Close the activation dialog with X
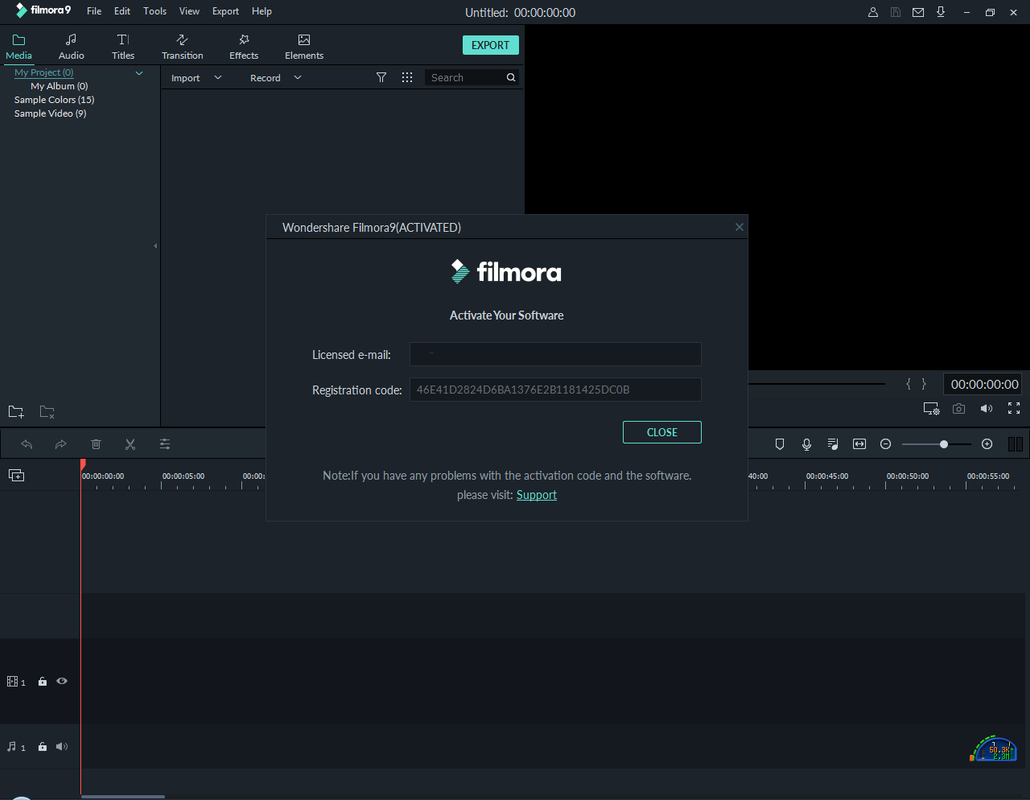Image resolution: width=1030 pixels, height=800 pixels. [739, 227]
